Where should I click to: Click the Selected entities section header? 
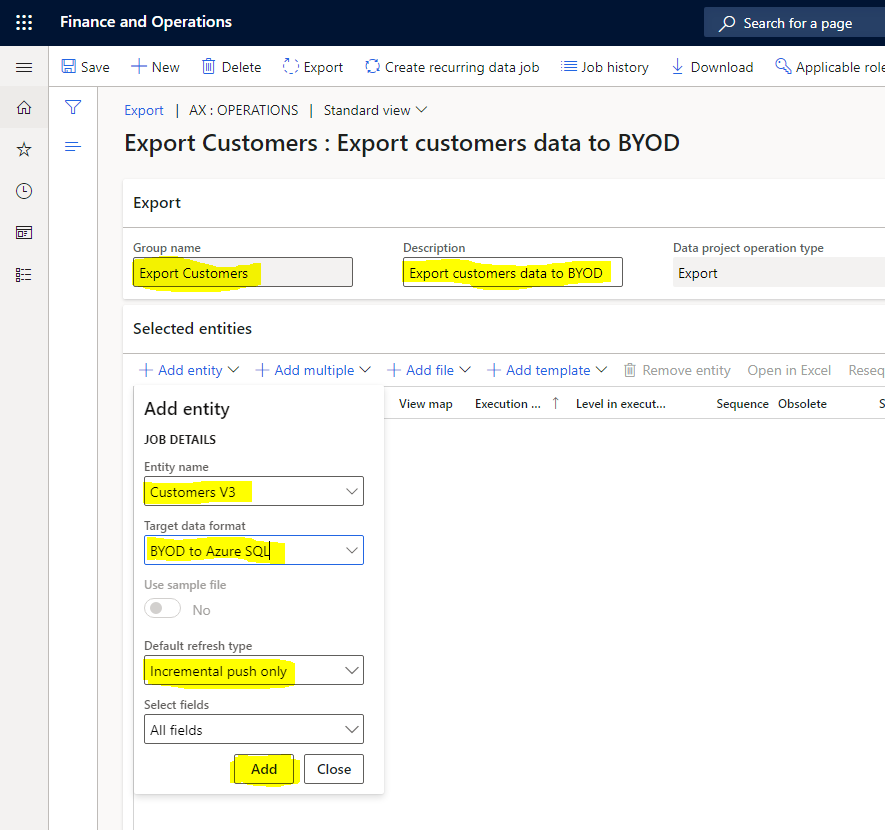[x=192, y=328]
